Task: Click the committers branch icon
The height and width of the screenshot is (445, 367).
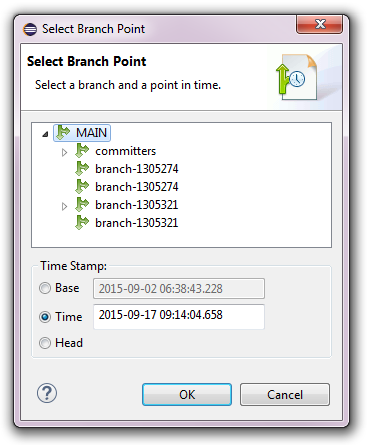Action: (x=82, y=150)
